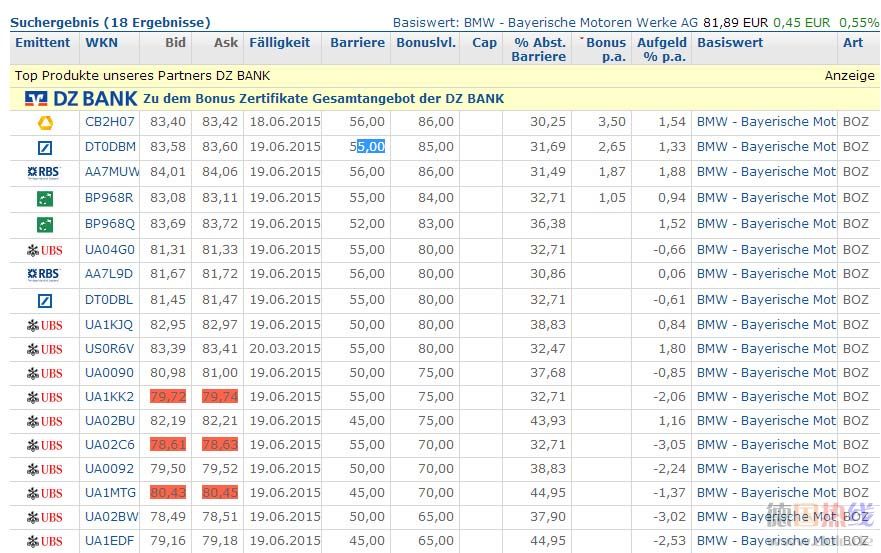Open WKN UA1KK2 certificate link
Screen dimensions: 881x553
coord(109,397)
